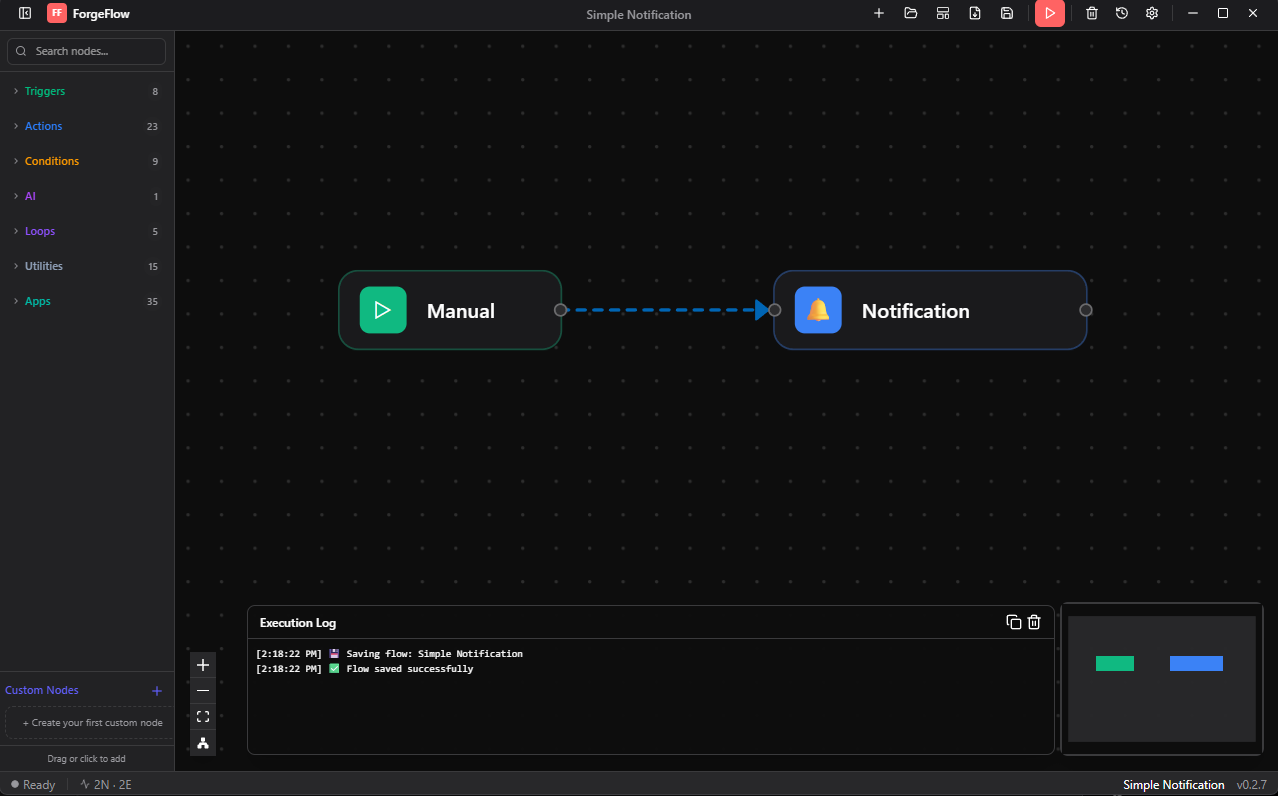This screenshot has width=1278, height=796.
Task: Expand the Conditions category
Action: (52, 161)
